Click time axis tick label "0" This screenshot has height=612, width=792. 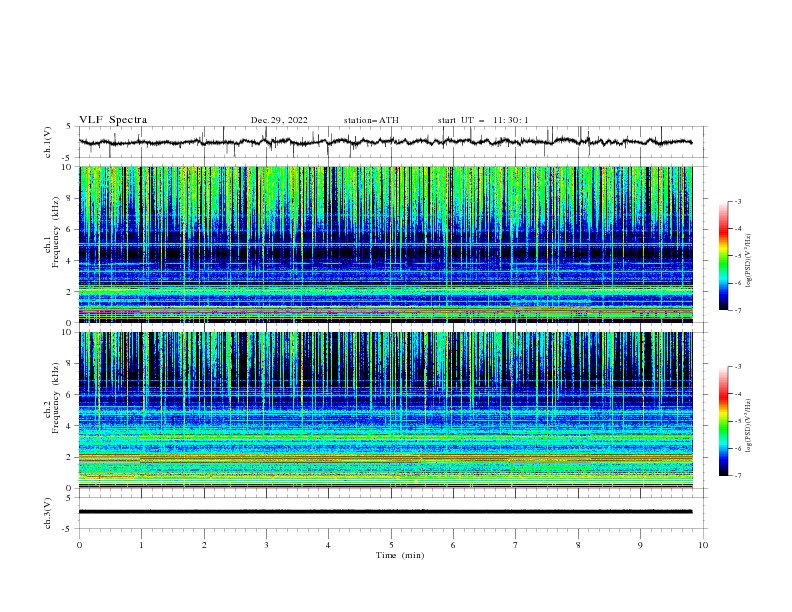[x=79, y=545]
